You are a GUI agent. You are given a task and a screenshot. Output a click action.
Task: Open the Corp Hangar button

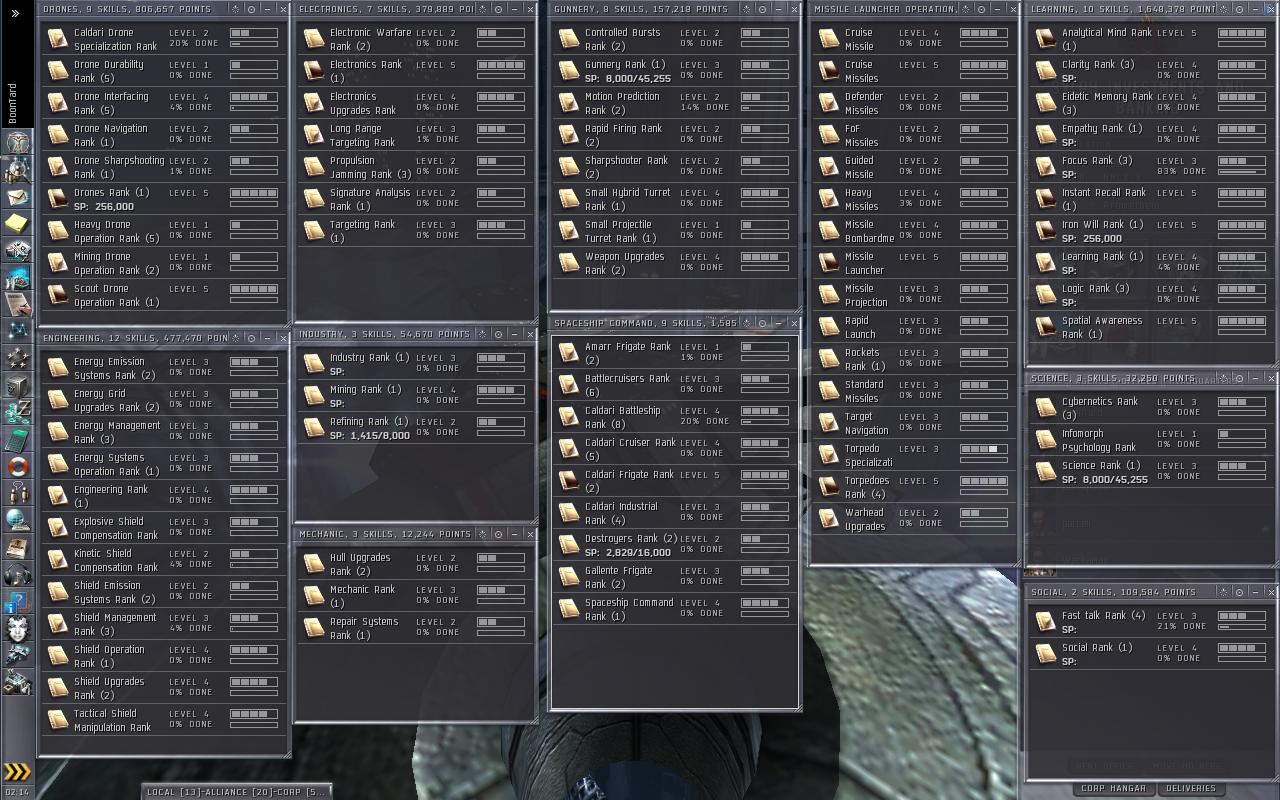point(1113,788)
